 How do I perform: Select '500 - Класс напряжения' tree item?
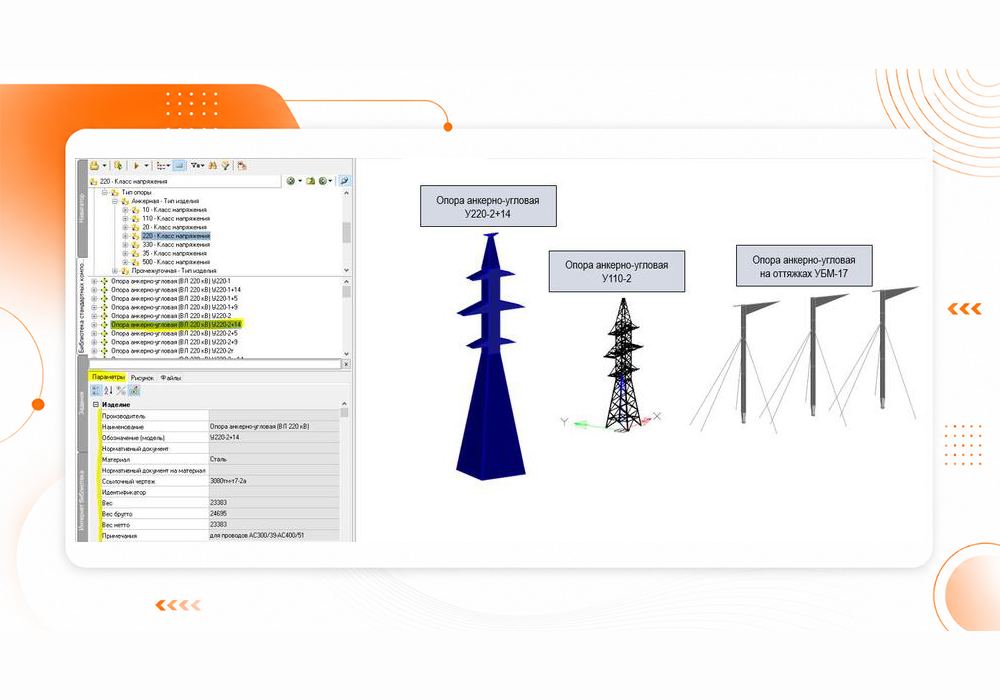176,262
